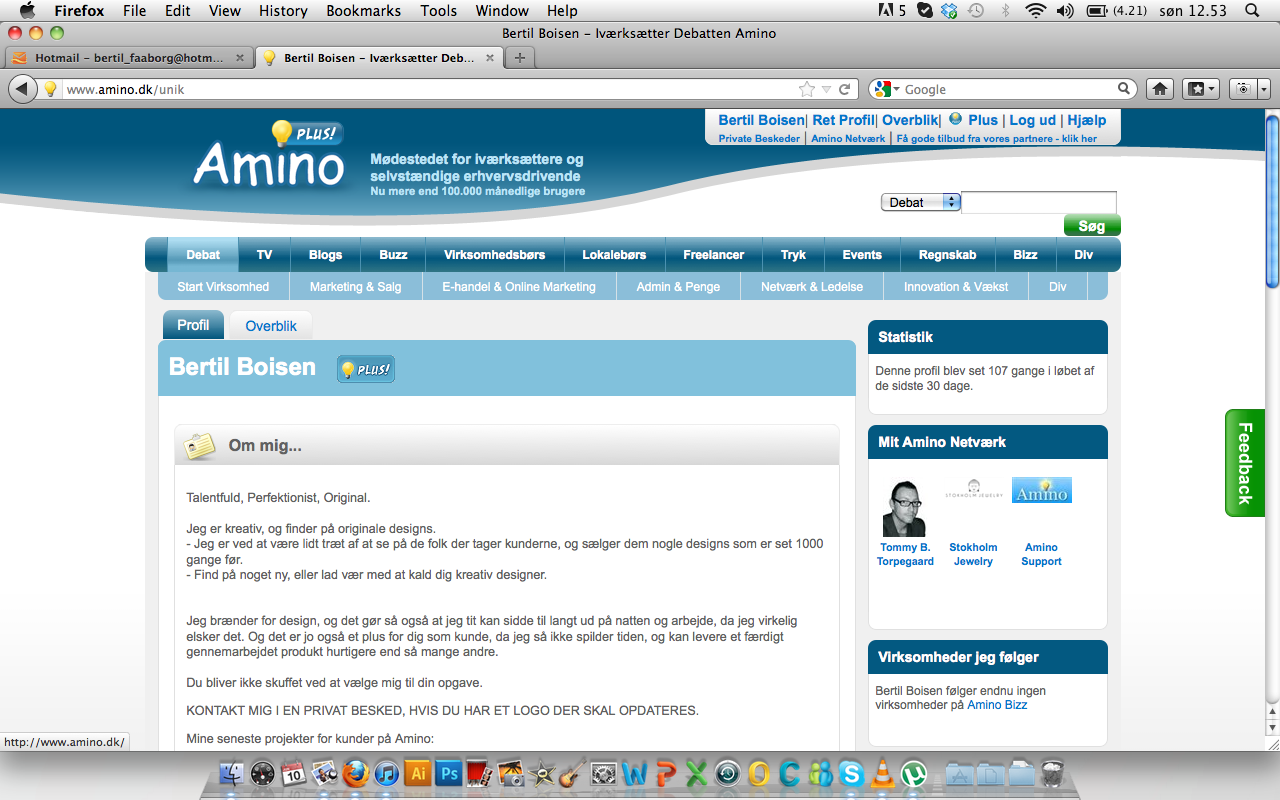
Task: Click the green Søg button
Action: [1092, 226]
